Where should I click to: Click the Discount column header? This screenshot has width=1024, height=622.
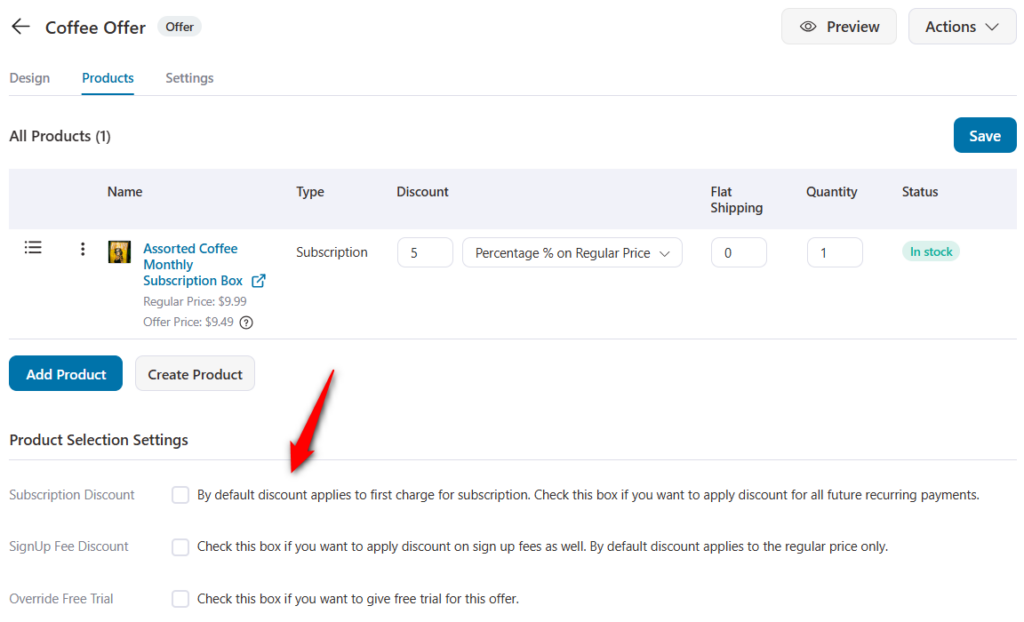tap(423, 191)
